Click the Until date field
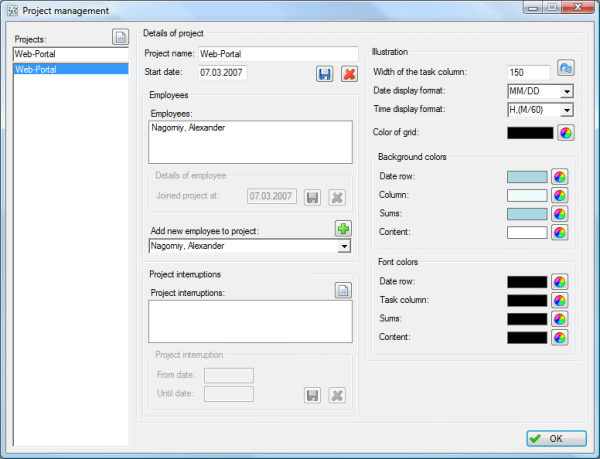600x459 pixels. tap(229, 394)
